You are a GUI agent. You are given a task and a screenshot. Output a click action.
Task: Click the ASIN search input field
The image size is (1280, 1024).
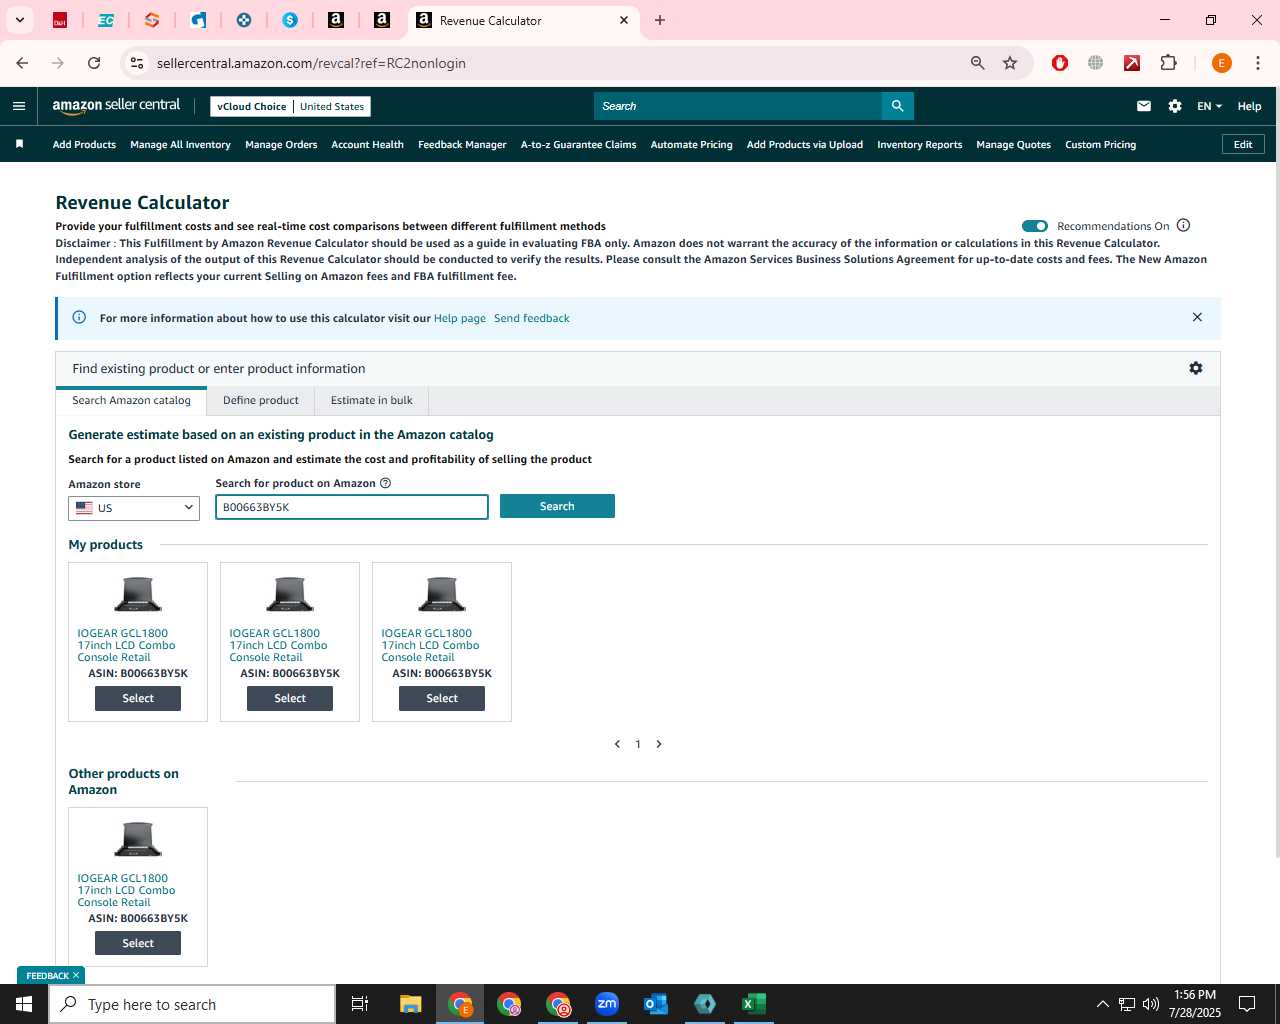click(352, 507)
